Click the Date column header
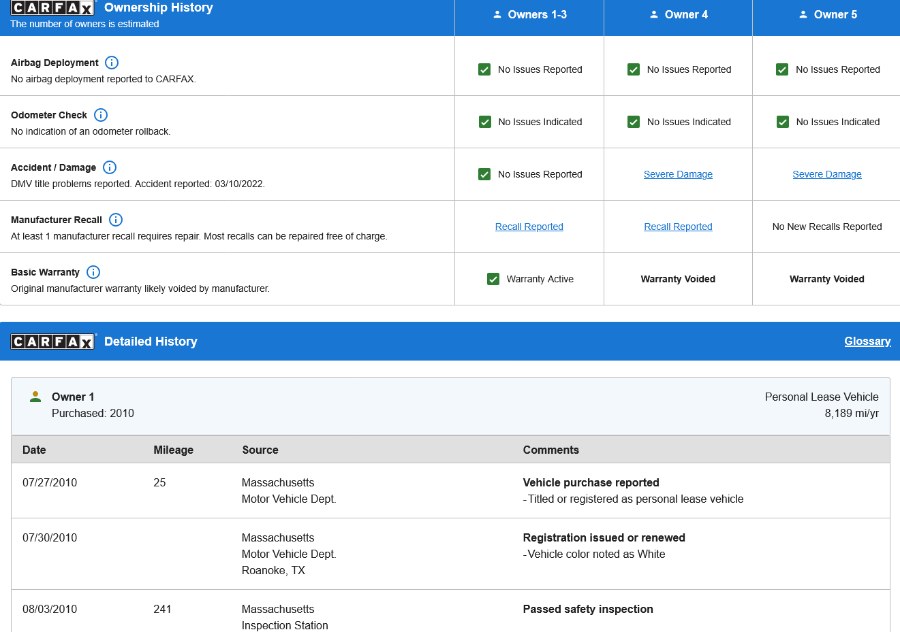900x632 pixels. pyautogui.click(x=34, y=450)
